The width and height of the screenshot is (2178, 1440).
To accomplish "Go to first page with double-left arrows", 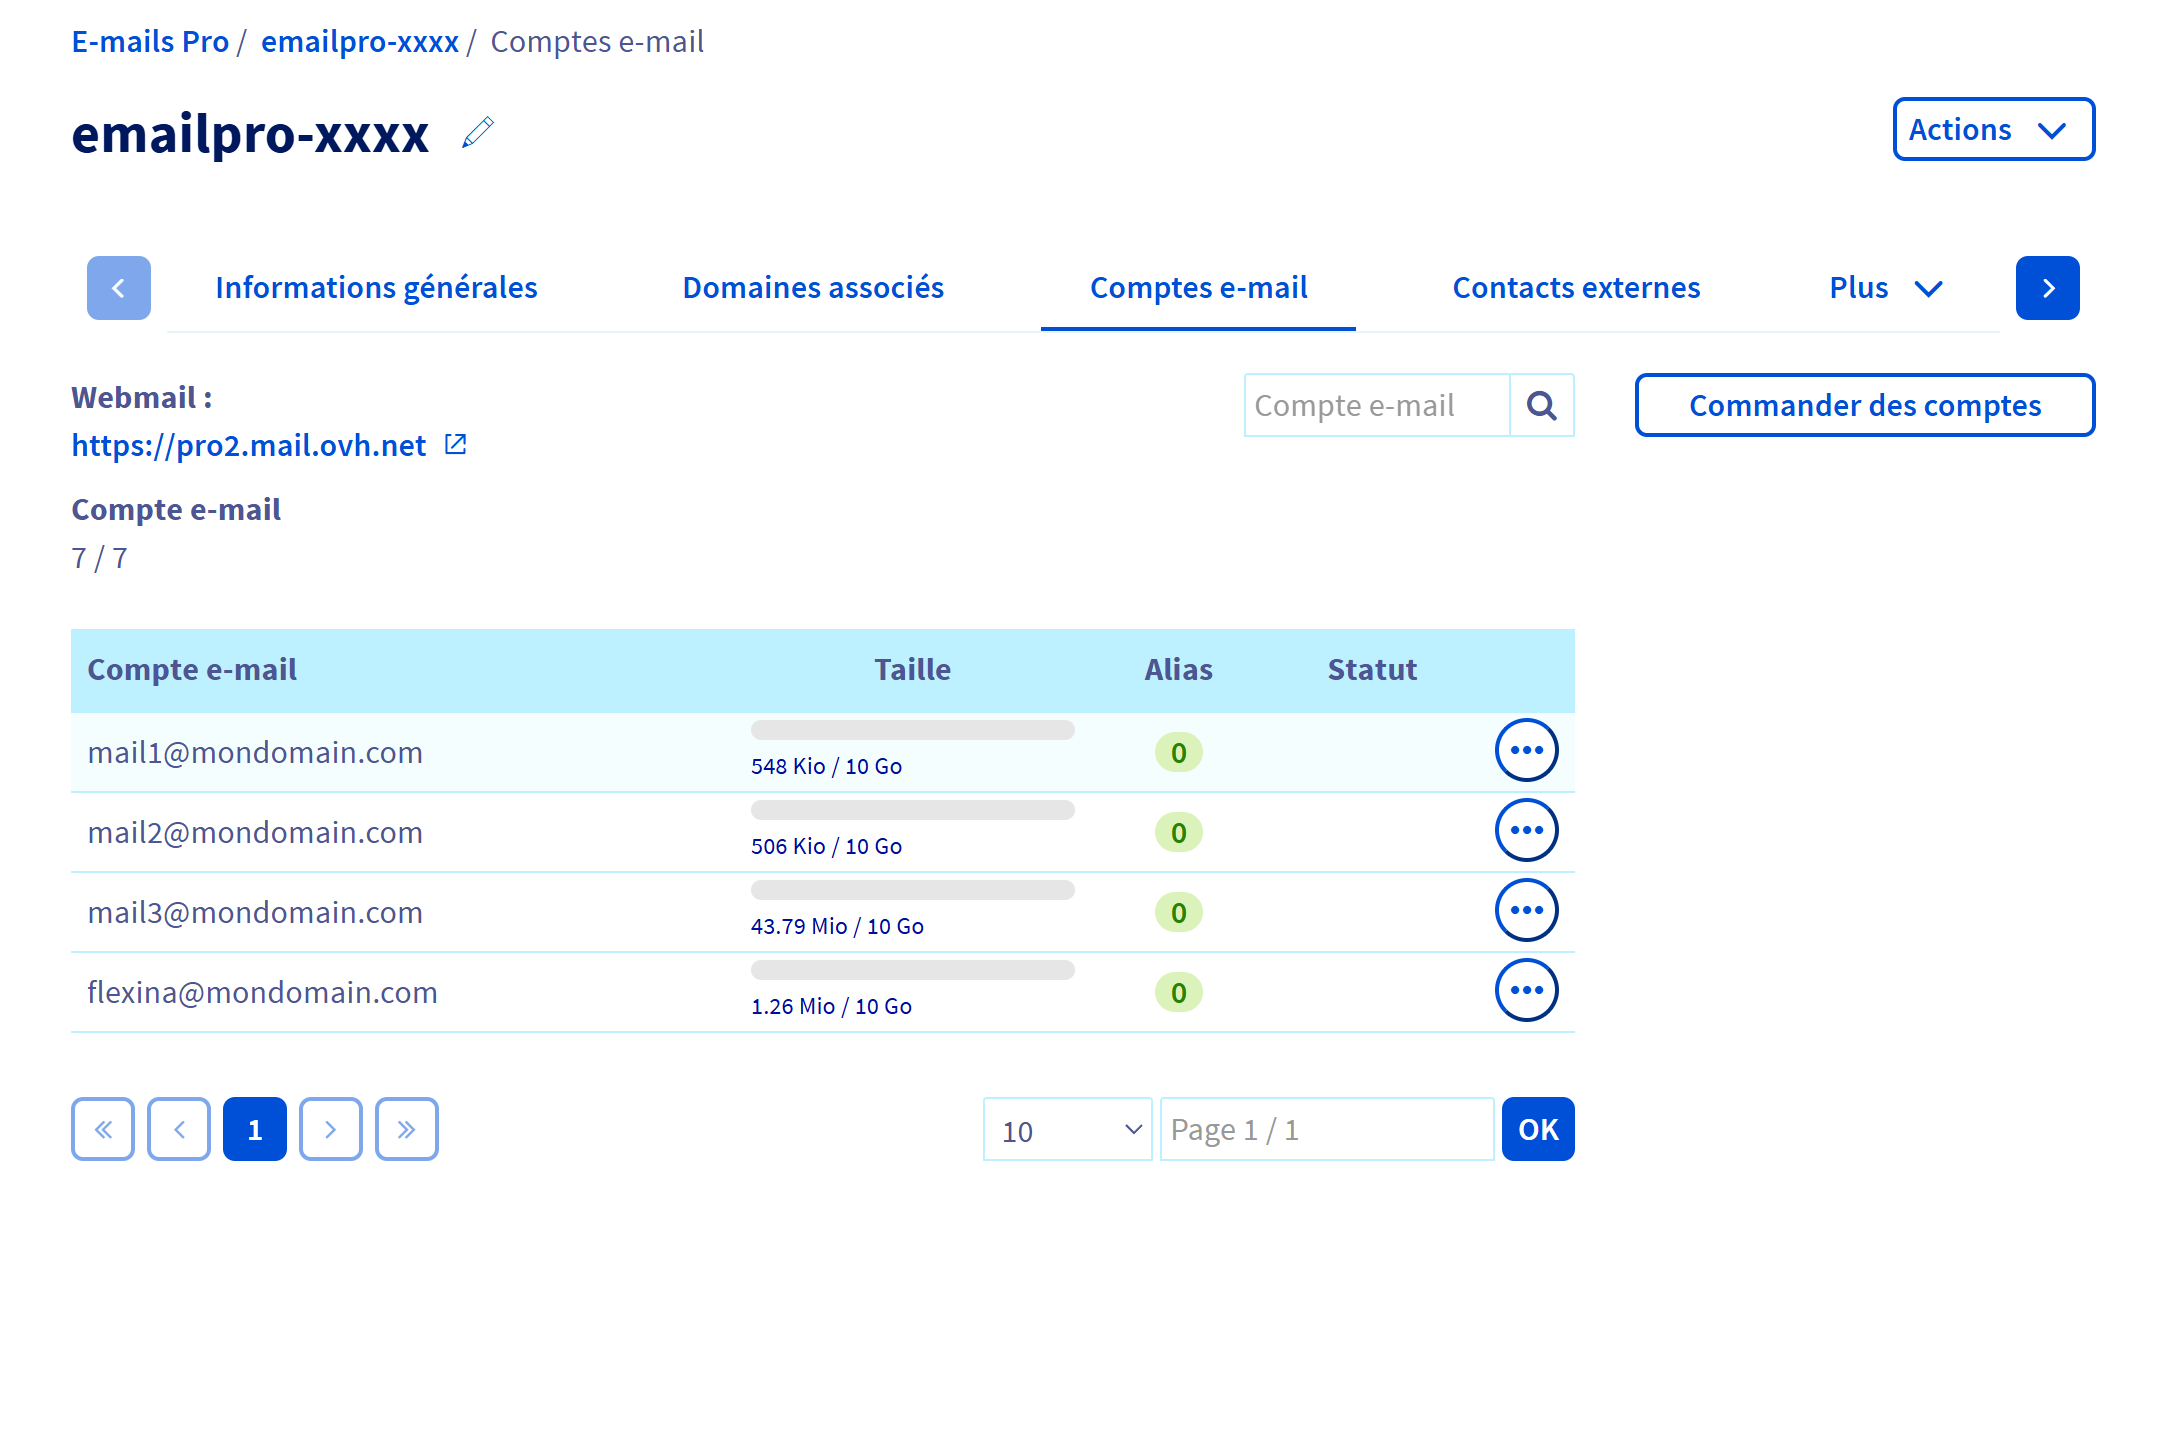I will point(103,1129).
